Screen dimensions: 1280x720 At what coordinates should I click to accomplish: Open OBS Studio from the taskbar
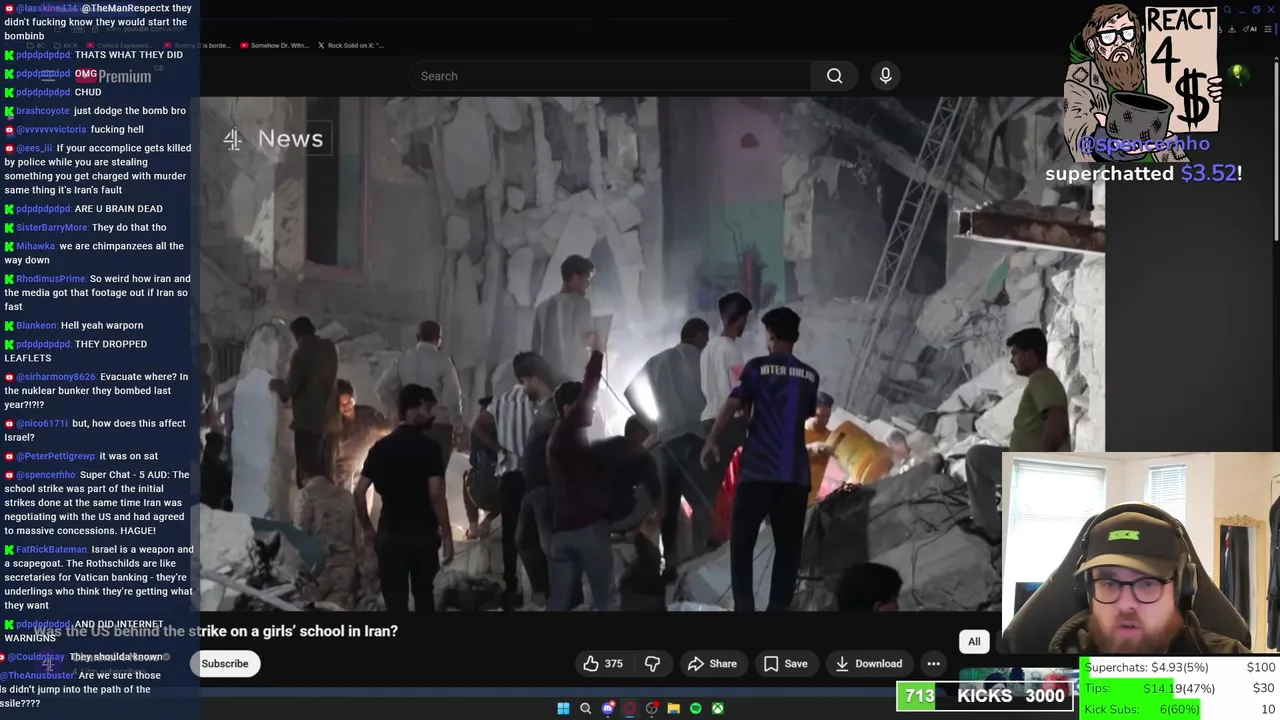[x=651, y=708]
